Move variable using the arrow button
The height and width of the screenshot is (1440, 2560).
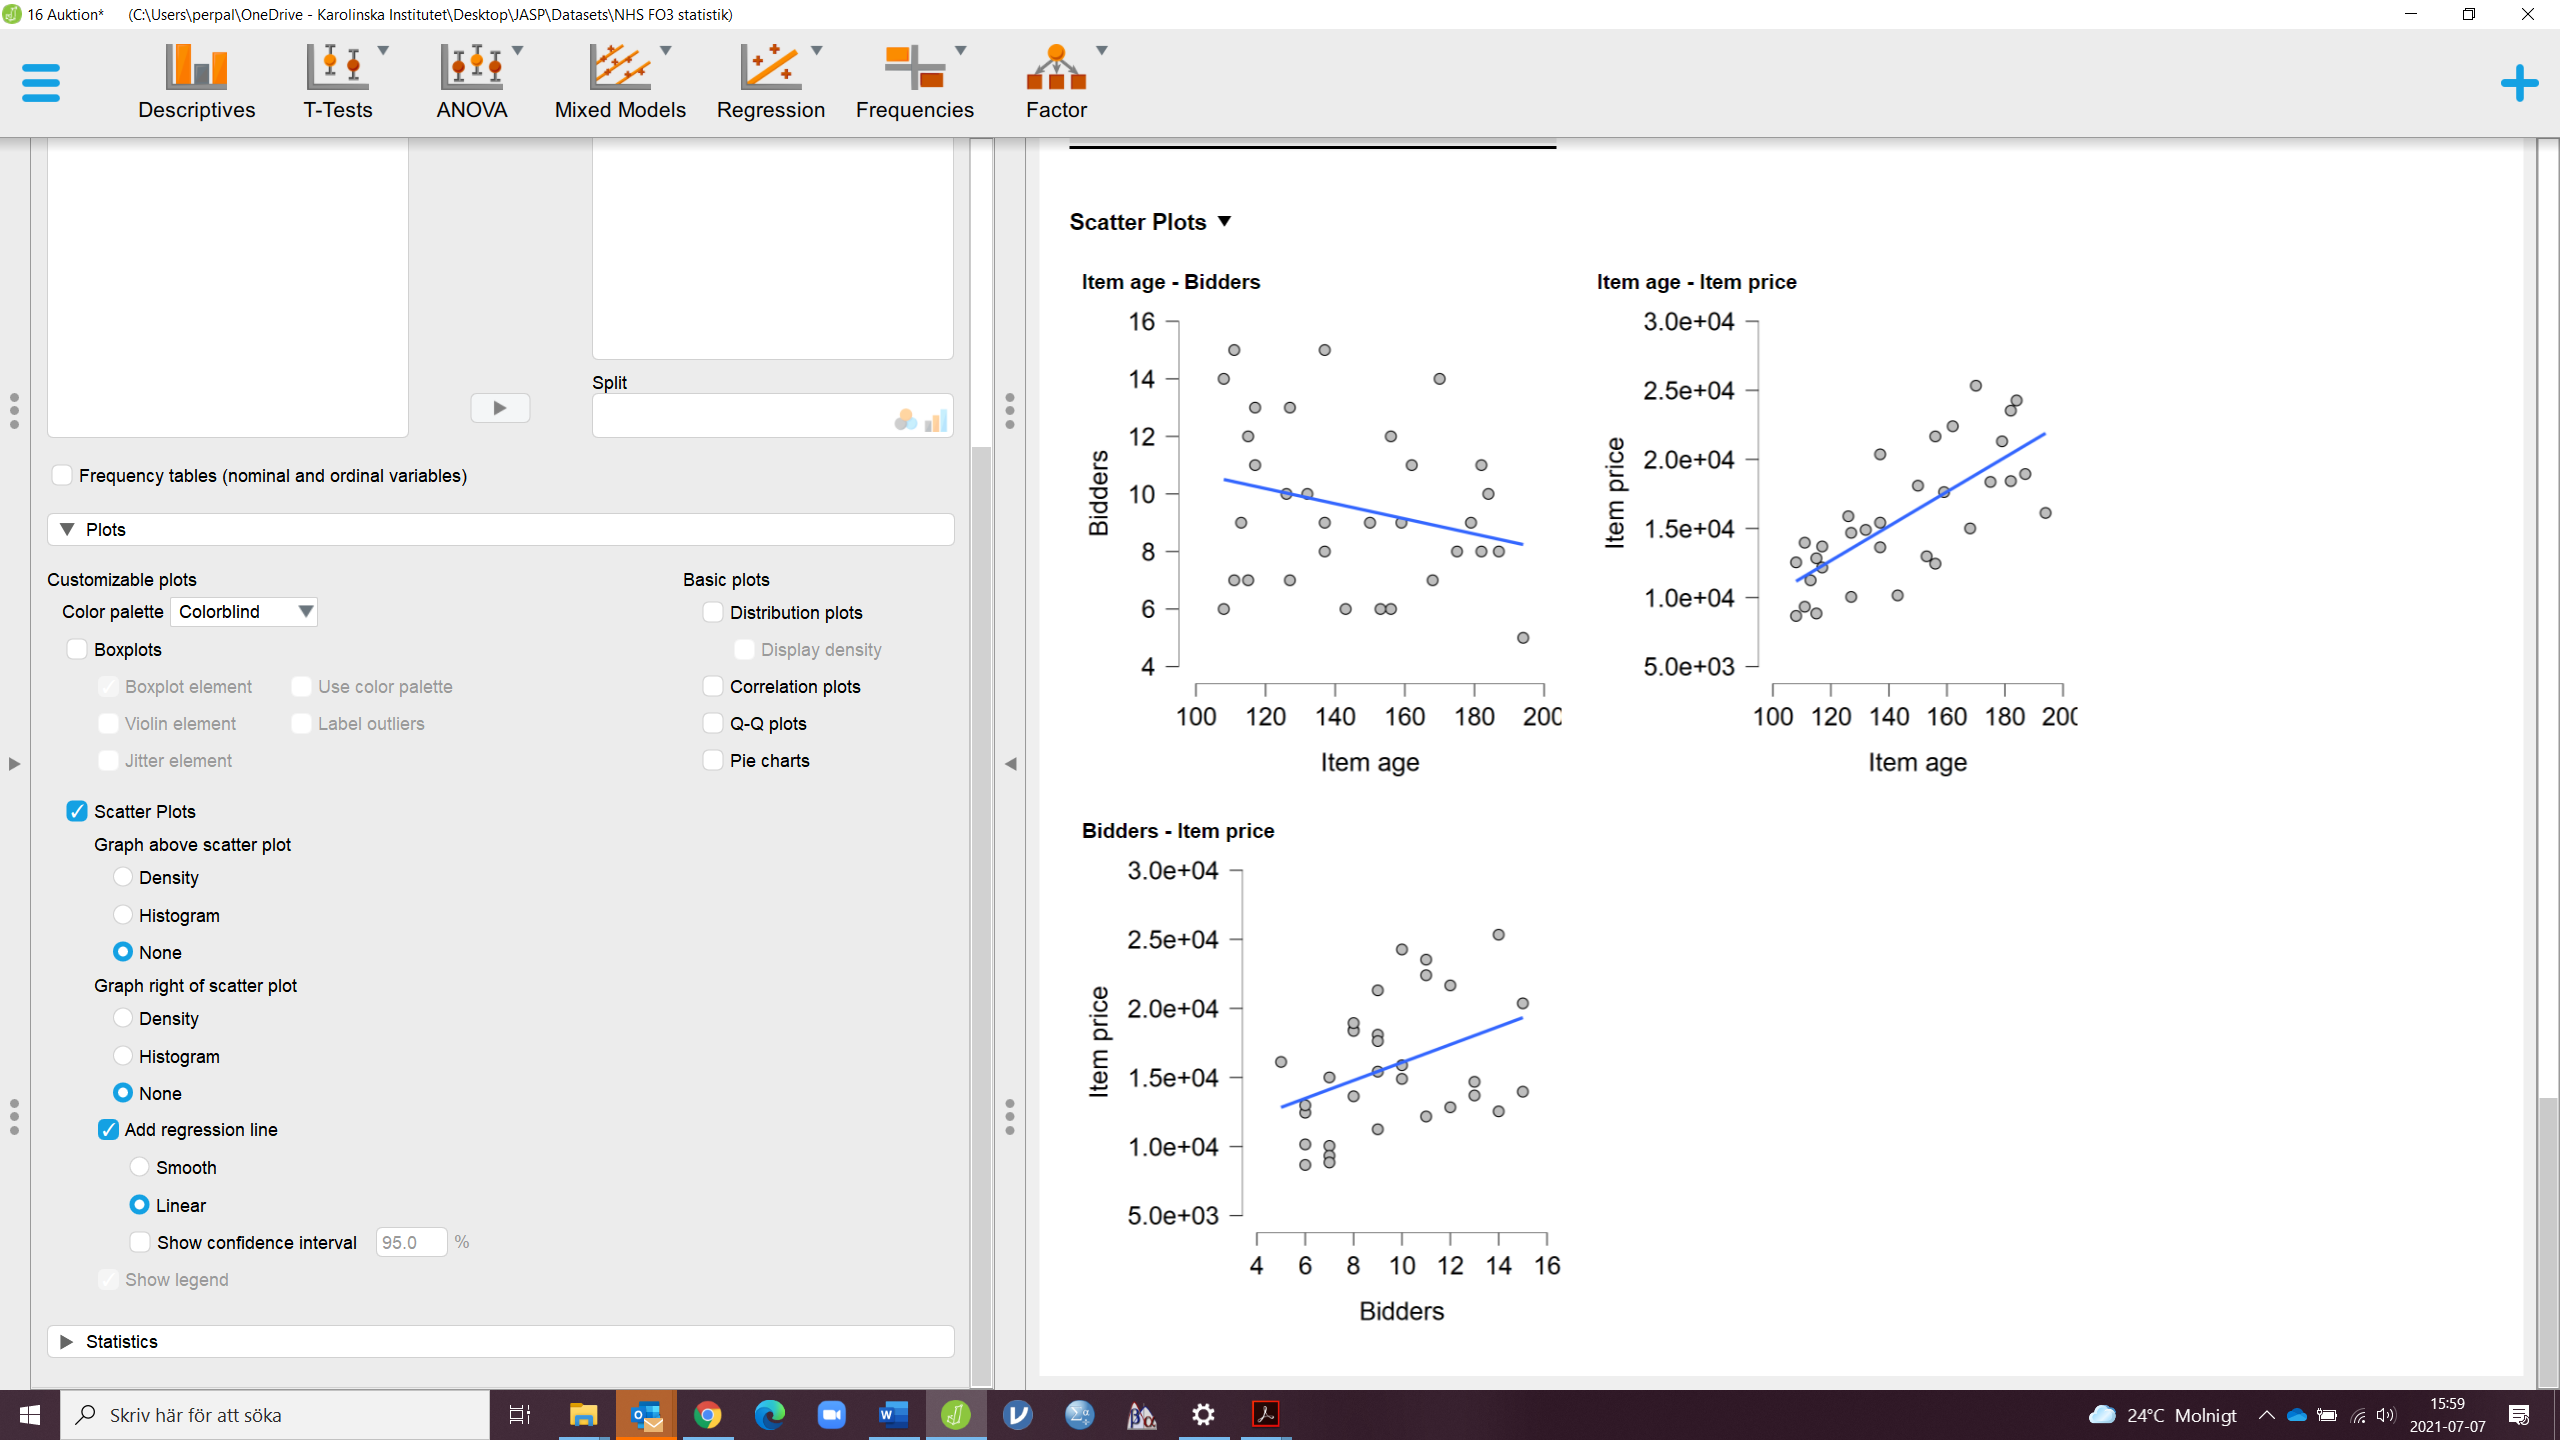(500, 408)
